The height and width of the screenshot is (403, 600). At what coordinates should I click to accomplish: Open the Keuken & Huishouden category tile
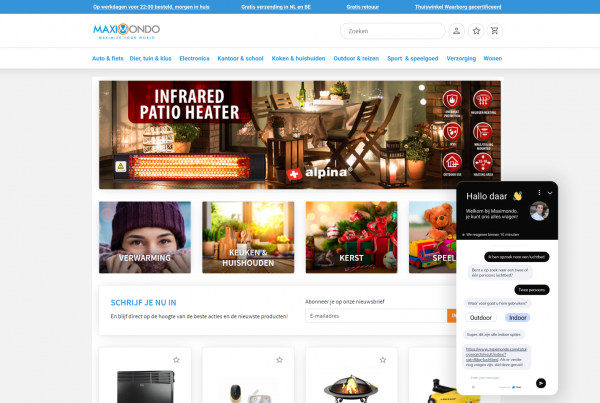click(x=248, y=237)
